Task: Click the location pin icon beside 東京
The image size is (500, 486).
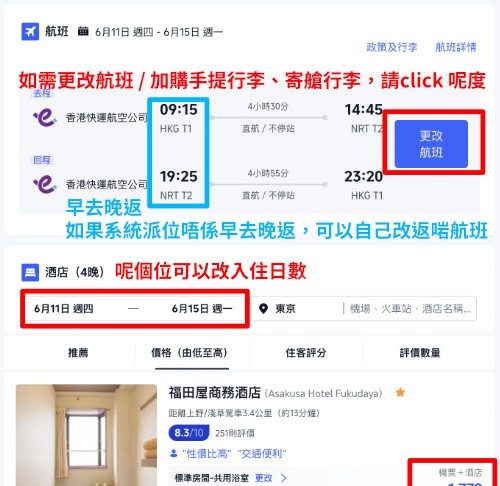Action: 263,309
